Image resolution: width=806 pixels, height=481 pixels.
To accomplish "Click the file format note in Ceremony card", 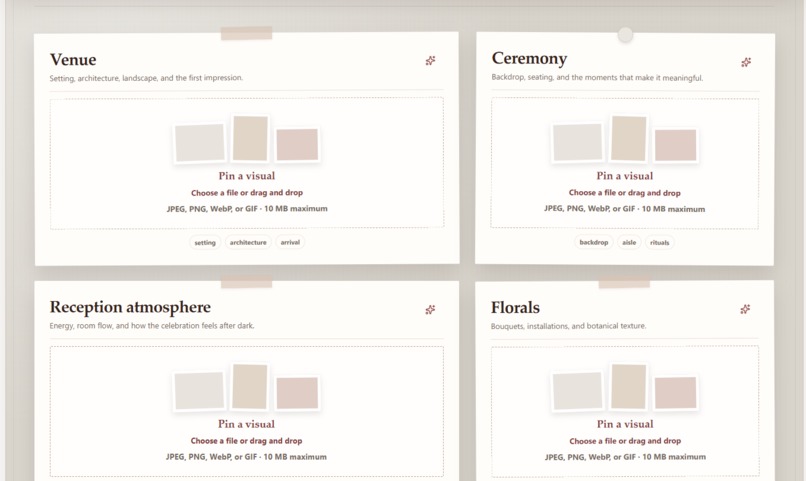I will [x=625, y=209].
